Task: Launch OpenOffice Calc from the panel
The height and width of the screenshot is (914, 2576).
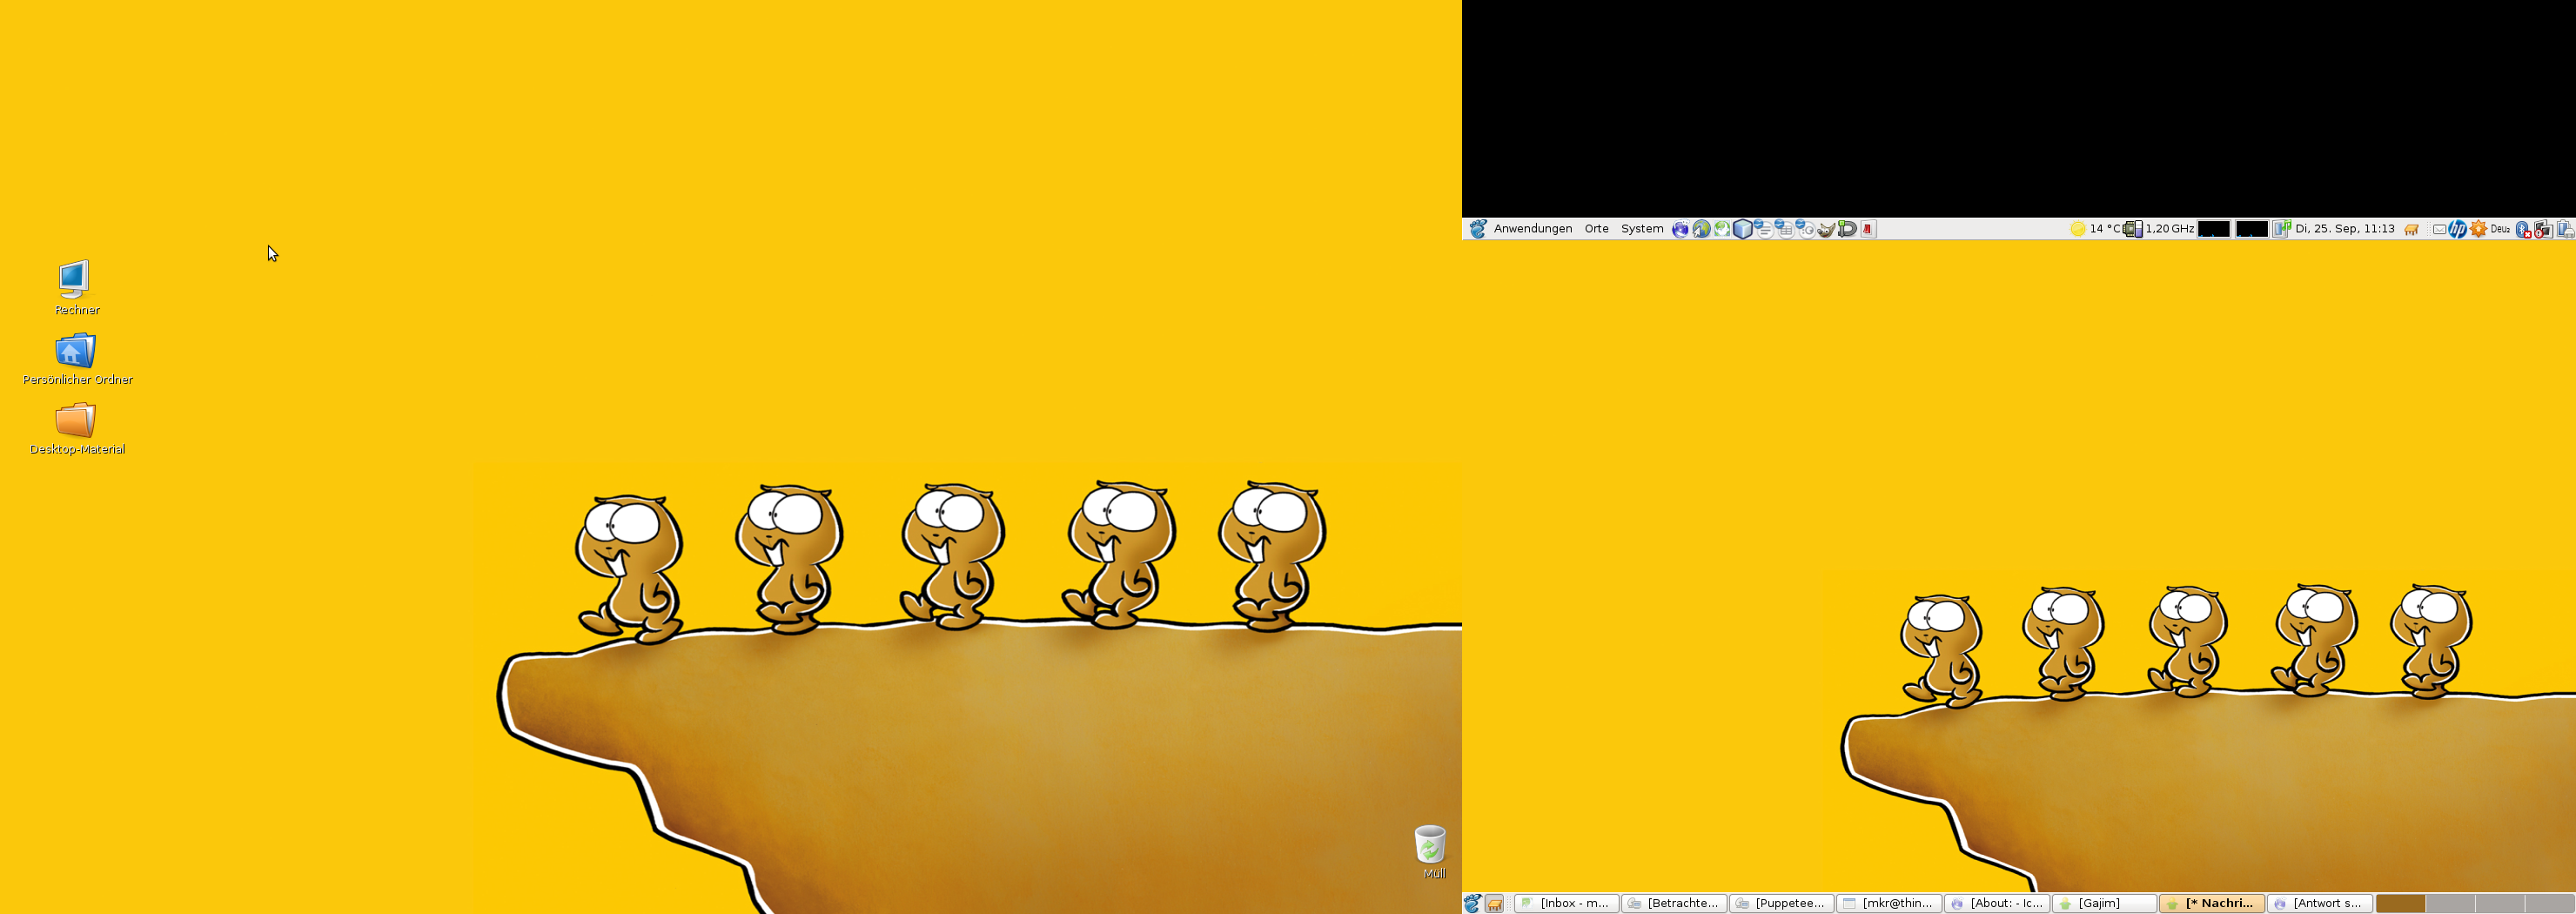Action: click(x=1785, y=229)
